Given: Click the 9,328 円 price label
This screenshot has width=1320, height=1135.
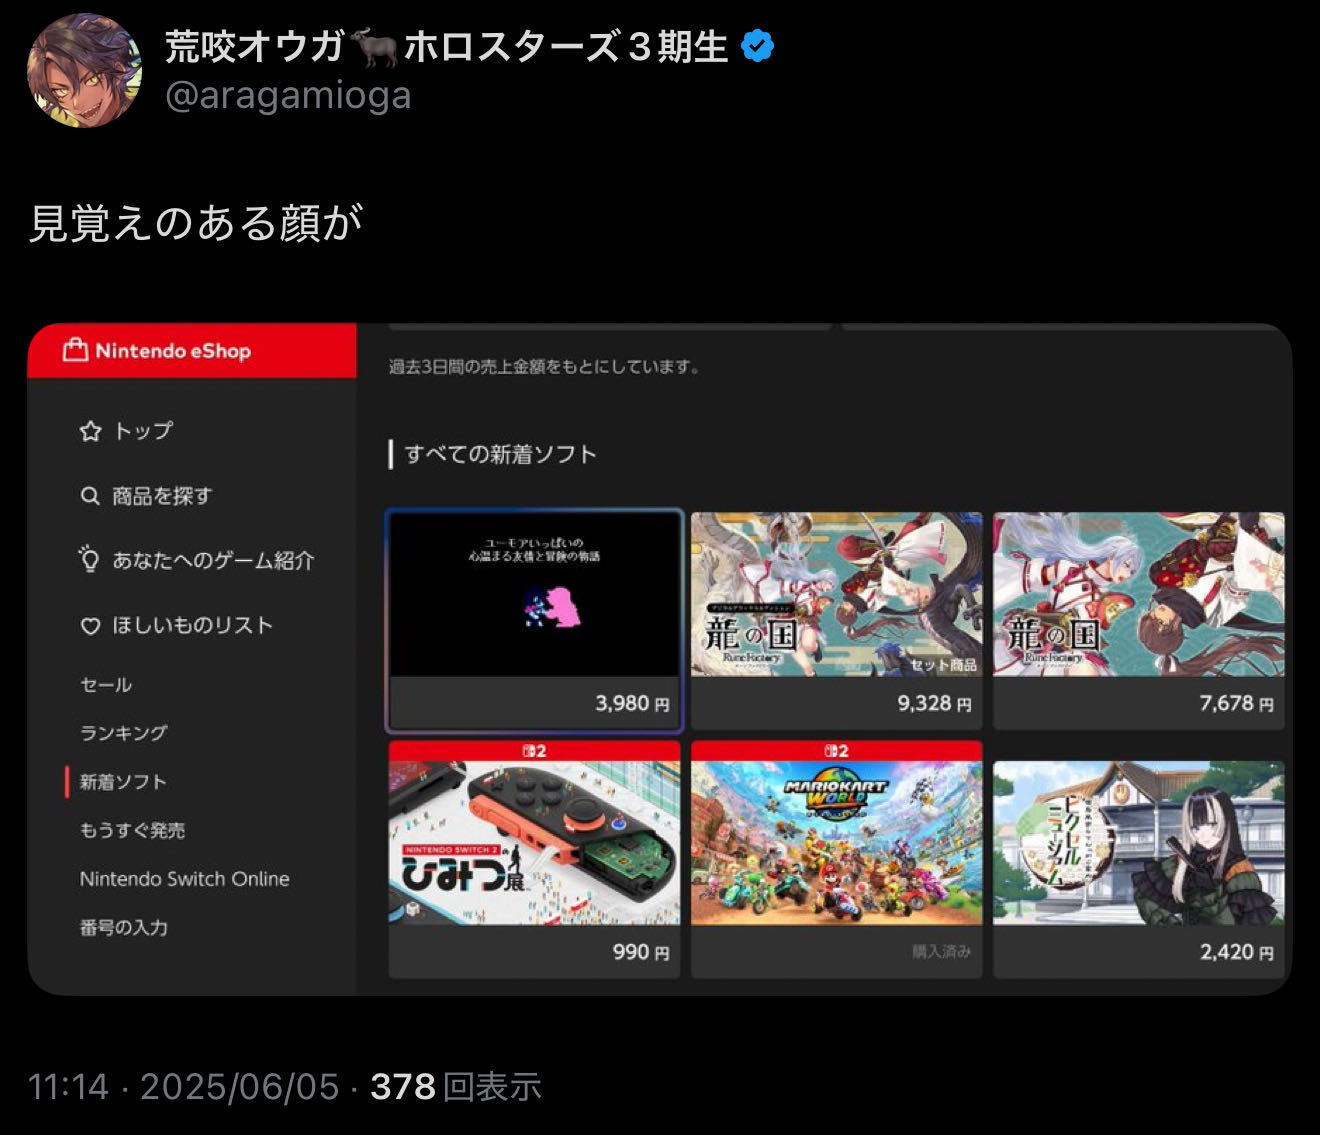Looking at the screenshot, I should 934,704.
